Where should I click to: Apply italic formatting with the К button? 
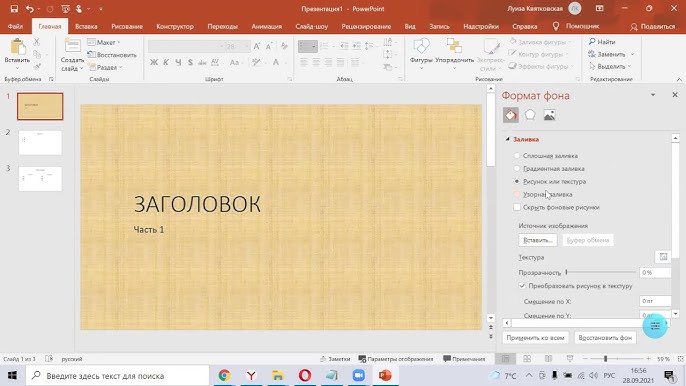point(166,63)
